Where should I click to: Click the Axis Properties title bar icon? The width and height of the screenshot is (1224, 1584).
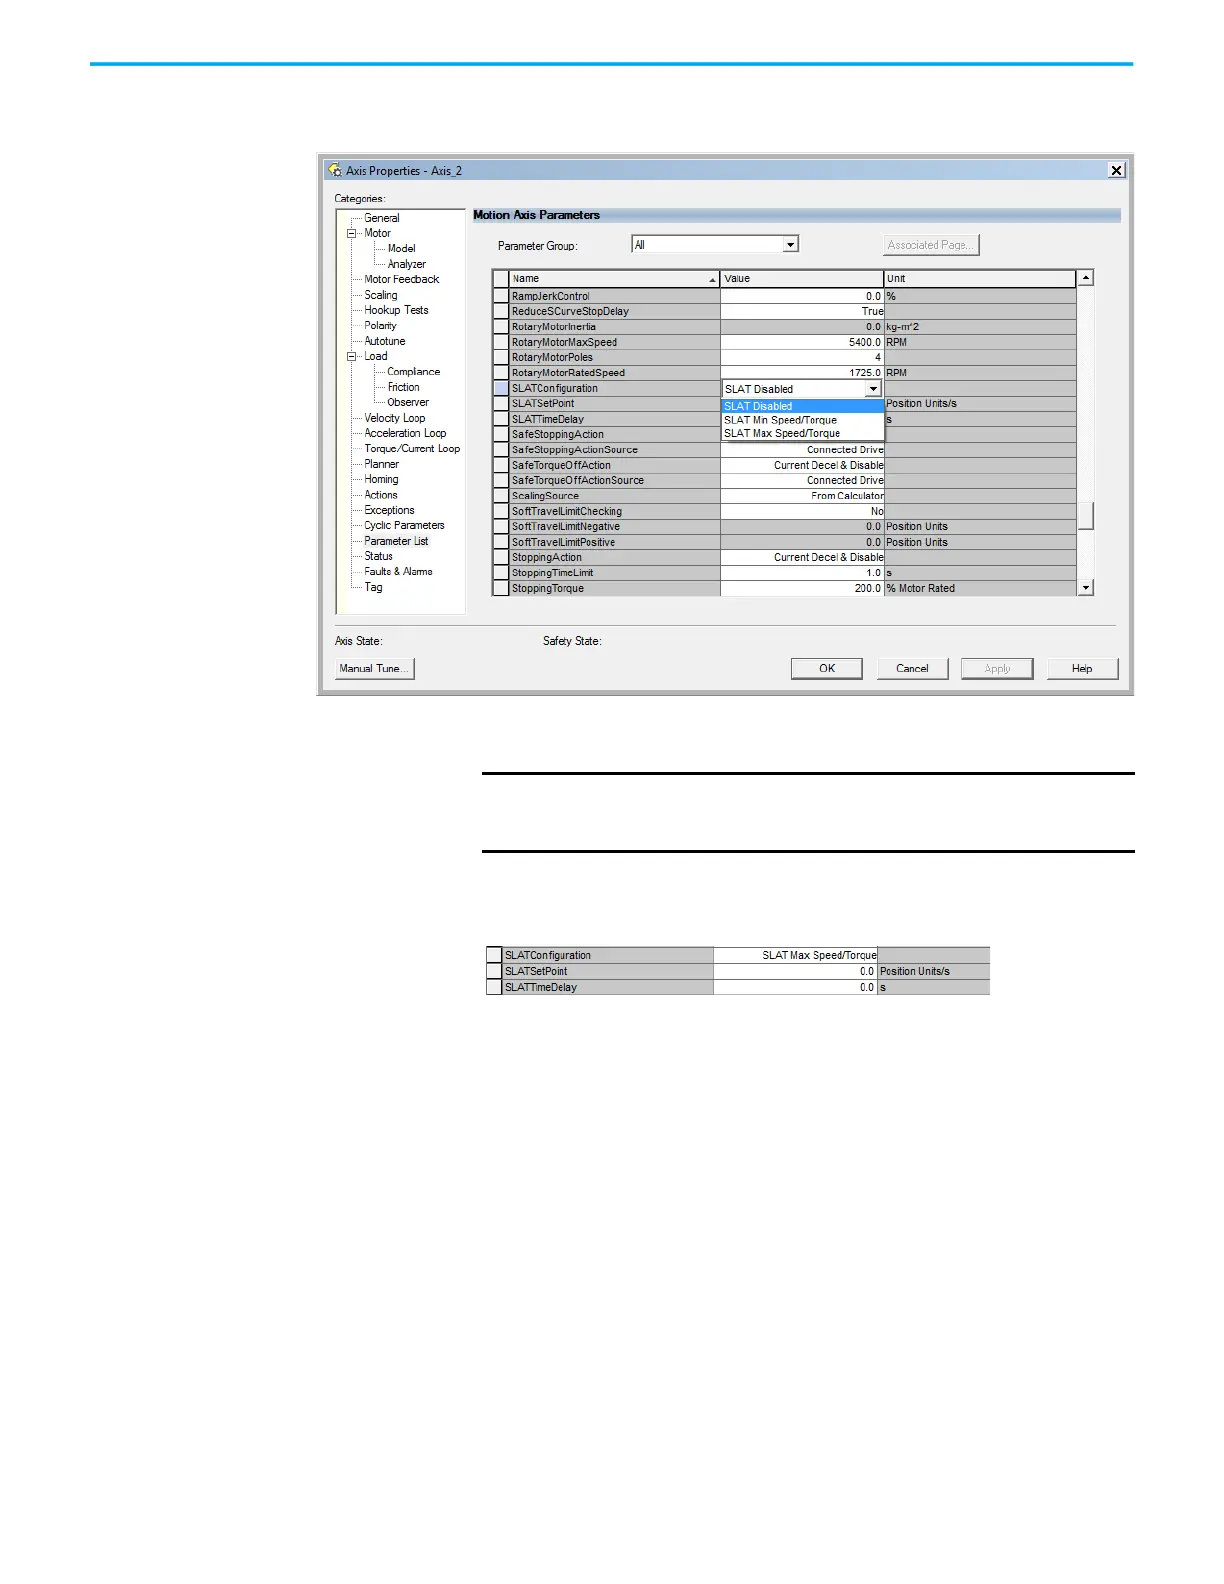335,171
